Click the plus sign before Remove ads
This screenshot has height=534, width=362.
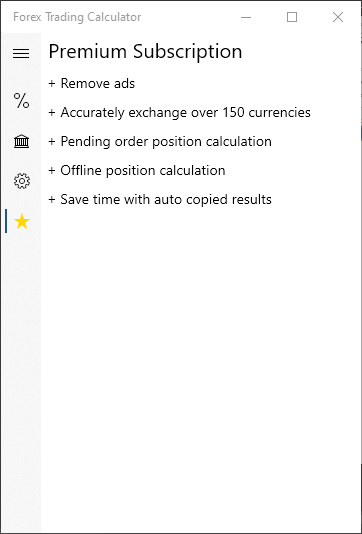(52, 84)
